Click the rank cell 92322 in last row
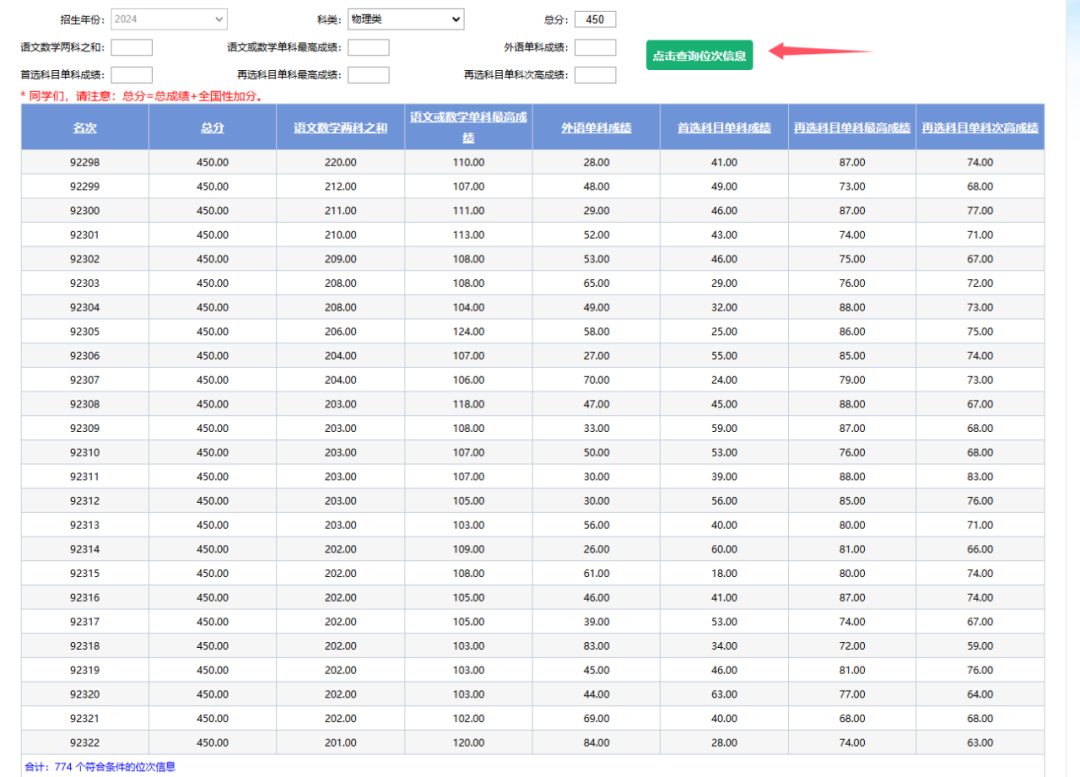 coord(85,743)
